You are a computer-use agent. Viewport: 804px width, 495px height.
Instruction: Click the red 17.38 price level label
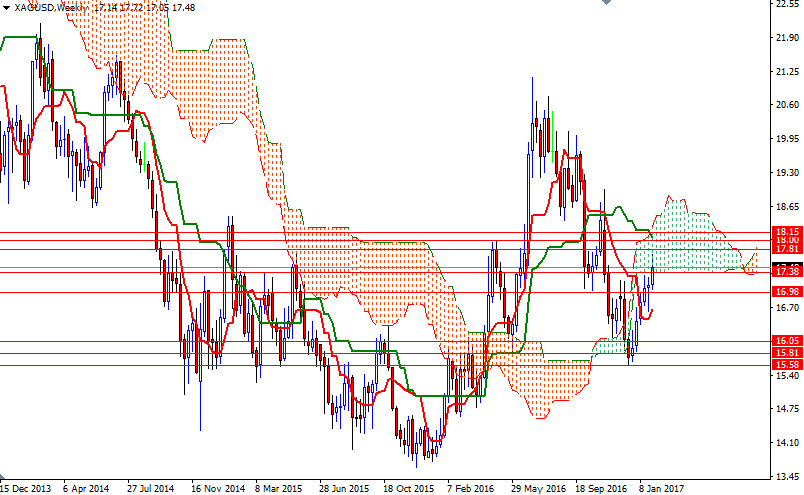[x=787, y=272]
